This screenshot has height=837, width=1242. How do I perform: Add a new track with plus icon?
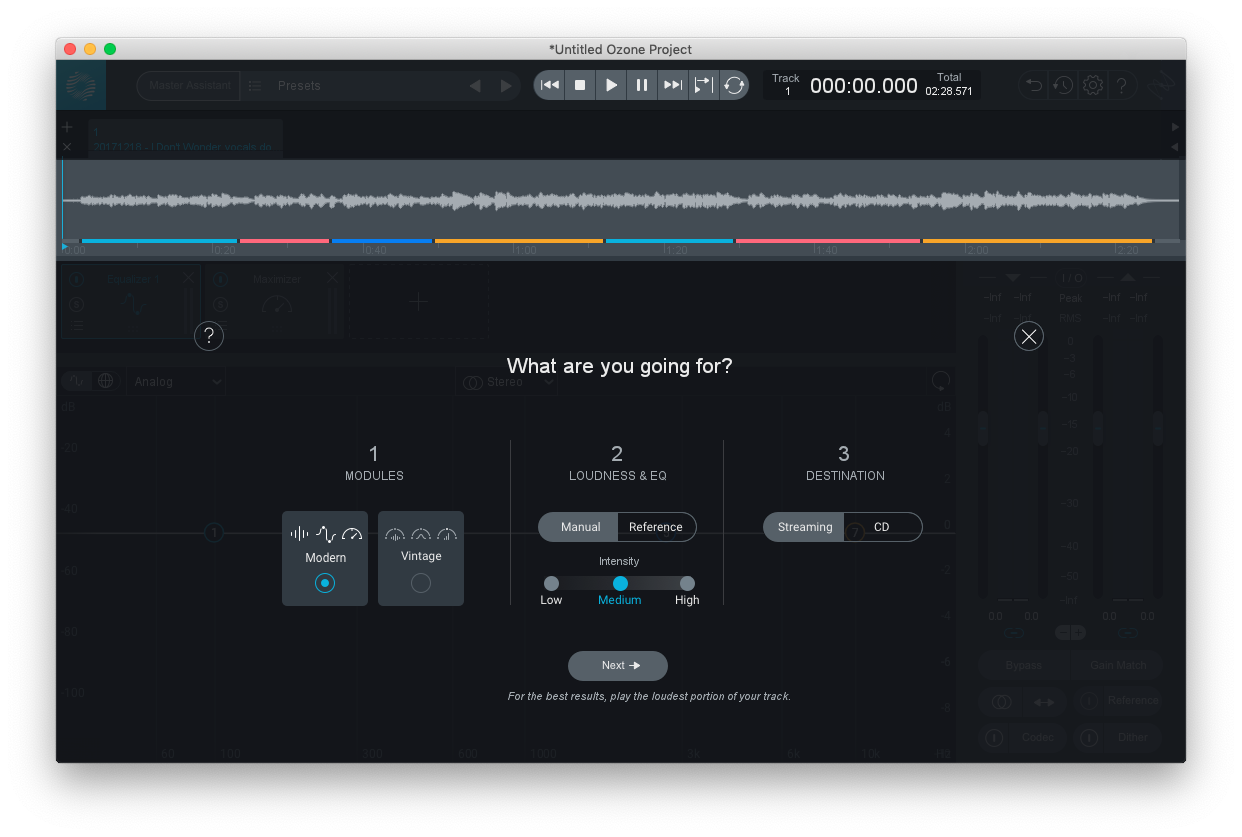[67, 127]
